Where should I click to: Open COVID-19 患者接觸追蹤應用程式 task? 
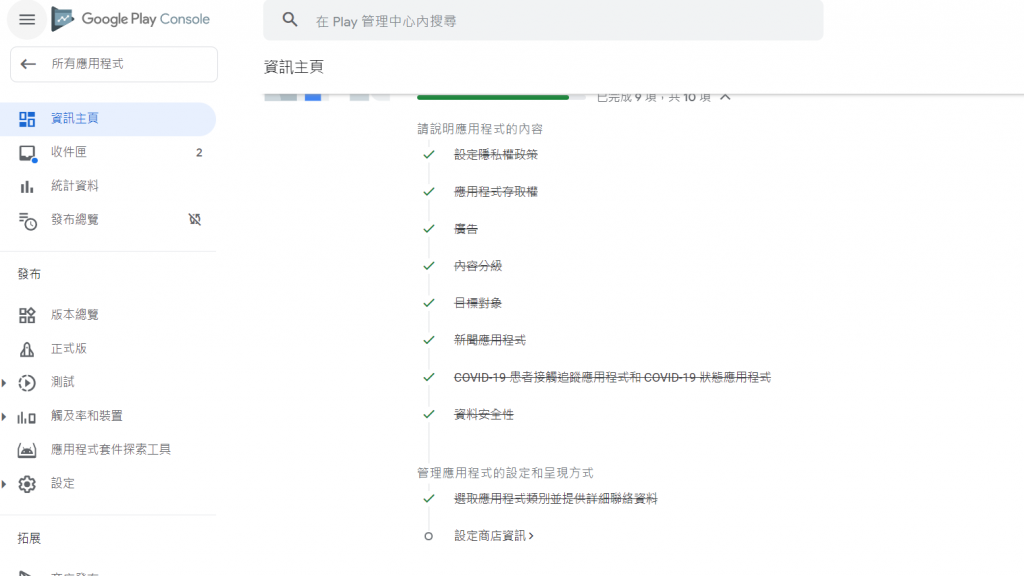(612, 377)
